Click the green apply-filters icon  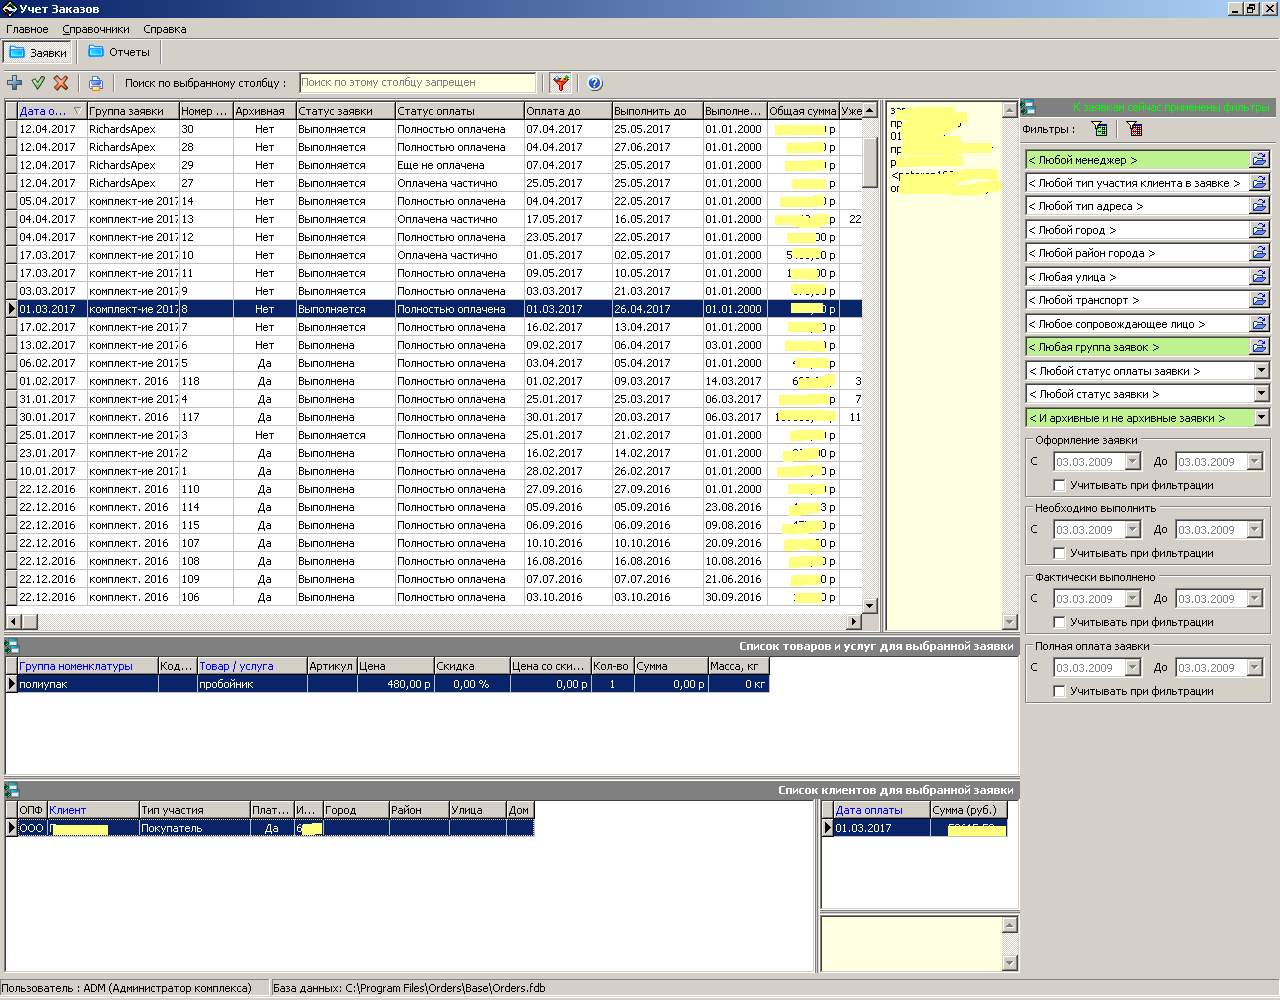click(1100, 129)
